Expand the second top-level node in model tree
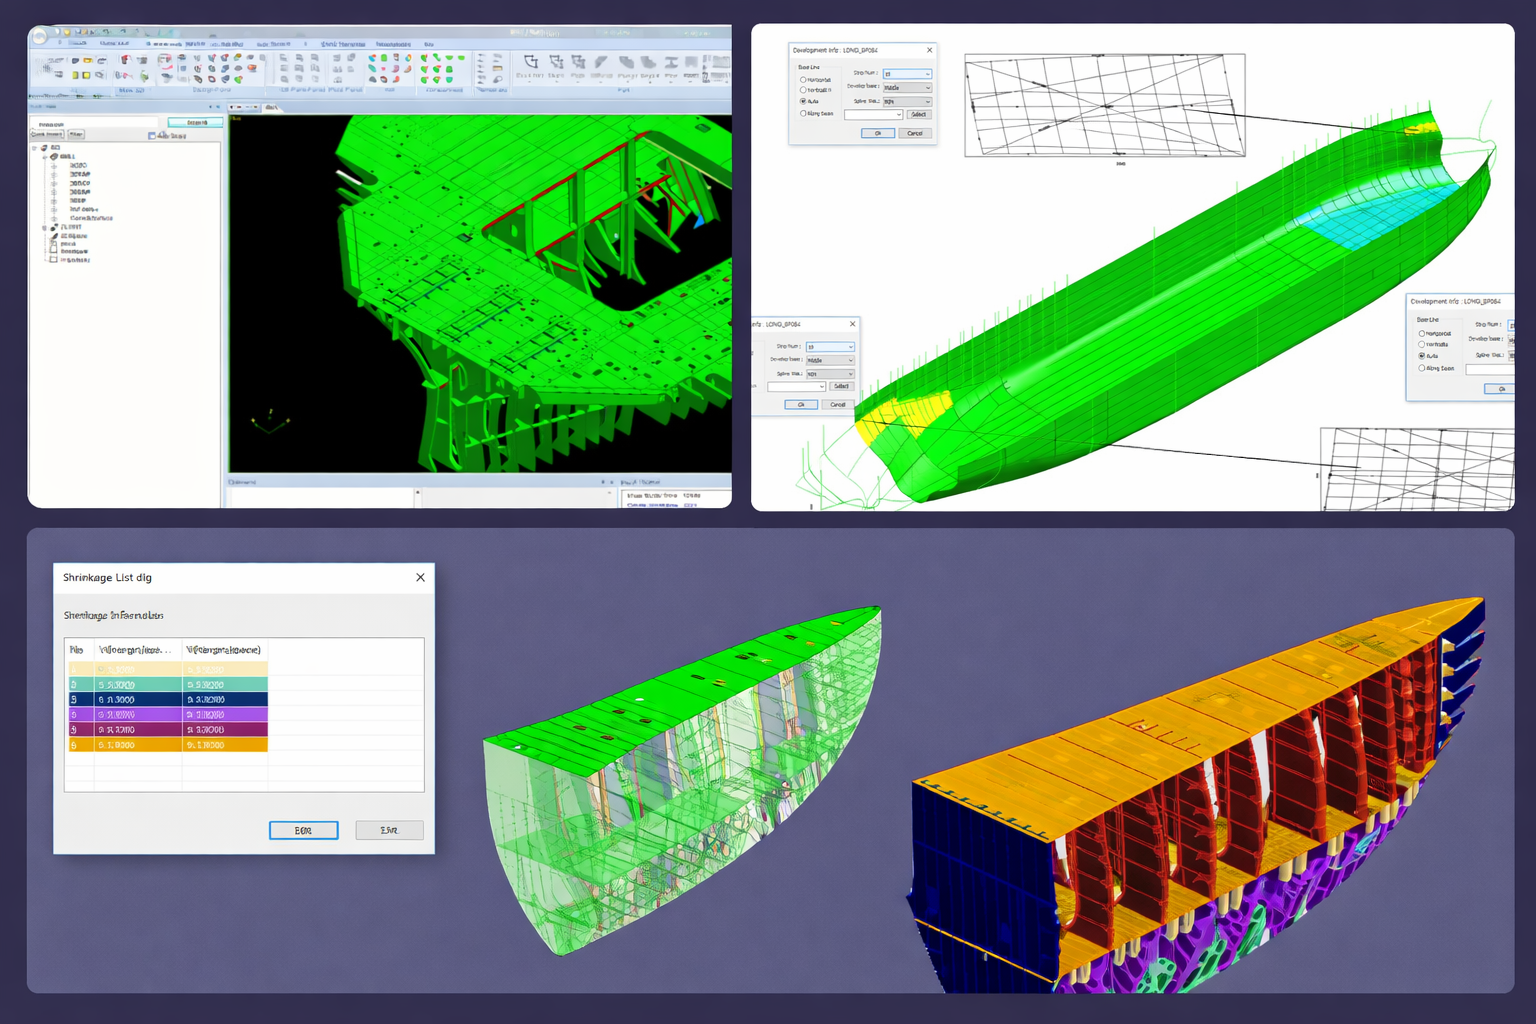The height and width of the screenshot is (1024, 1536). pyautogui.click(x=45, y=227)
